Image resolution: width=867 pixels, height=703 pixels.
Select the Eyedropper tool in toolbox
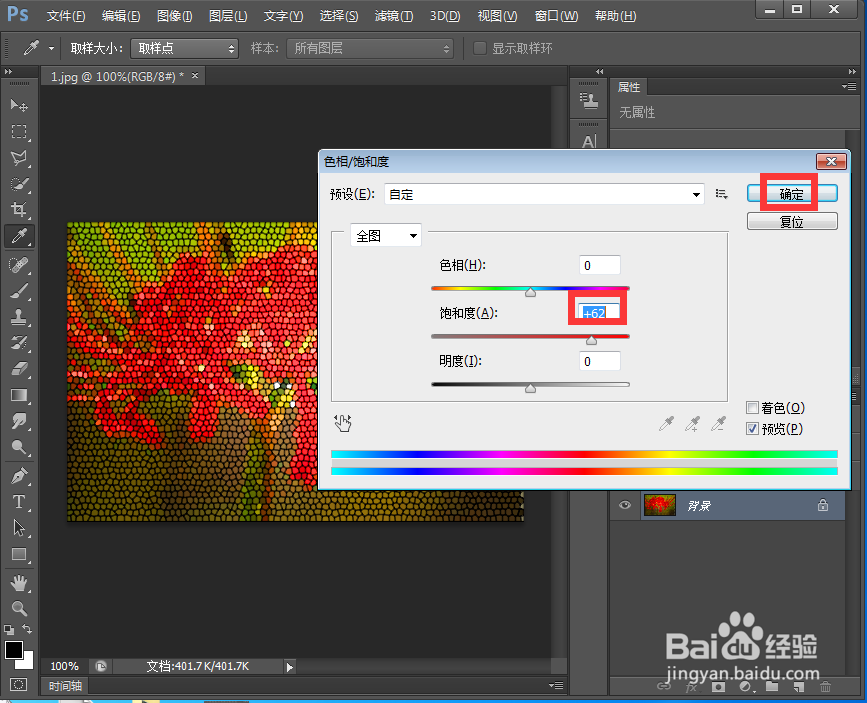click(x=19, y=236)
